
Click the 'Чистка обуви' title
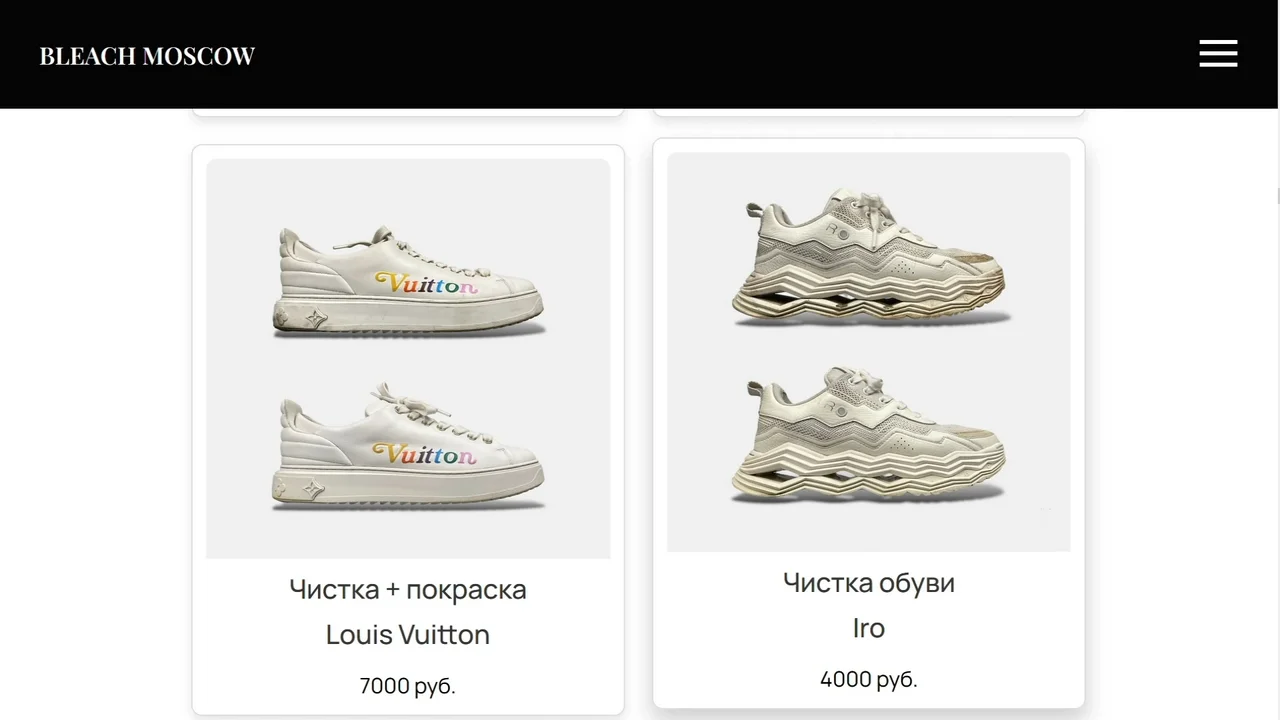[869, 583]
